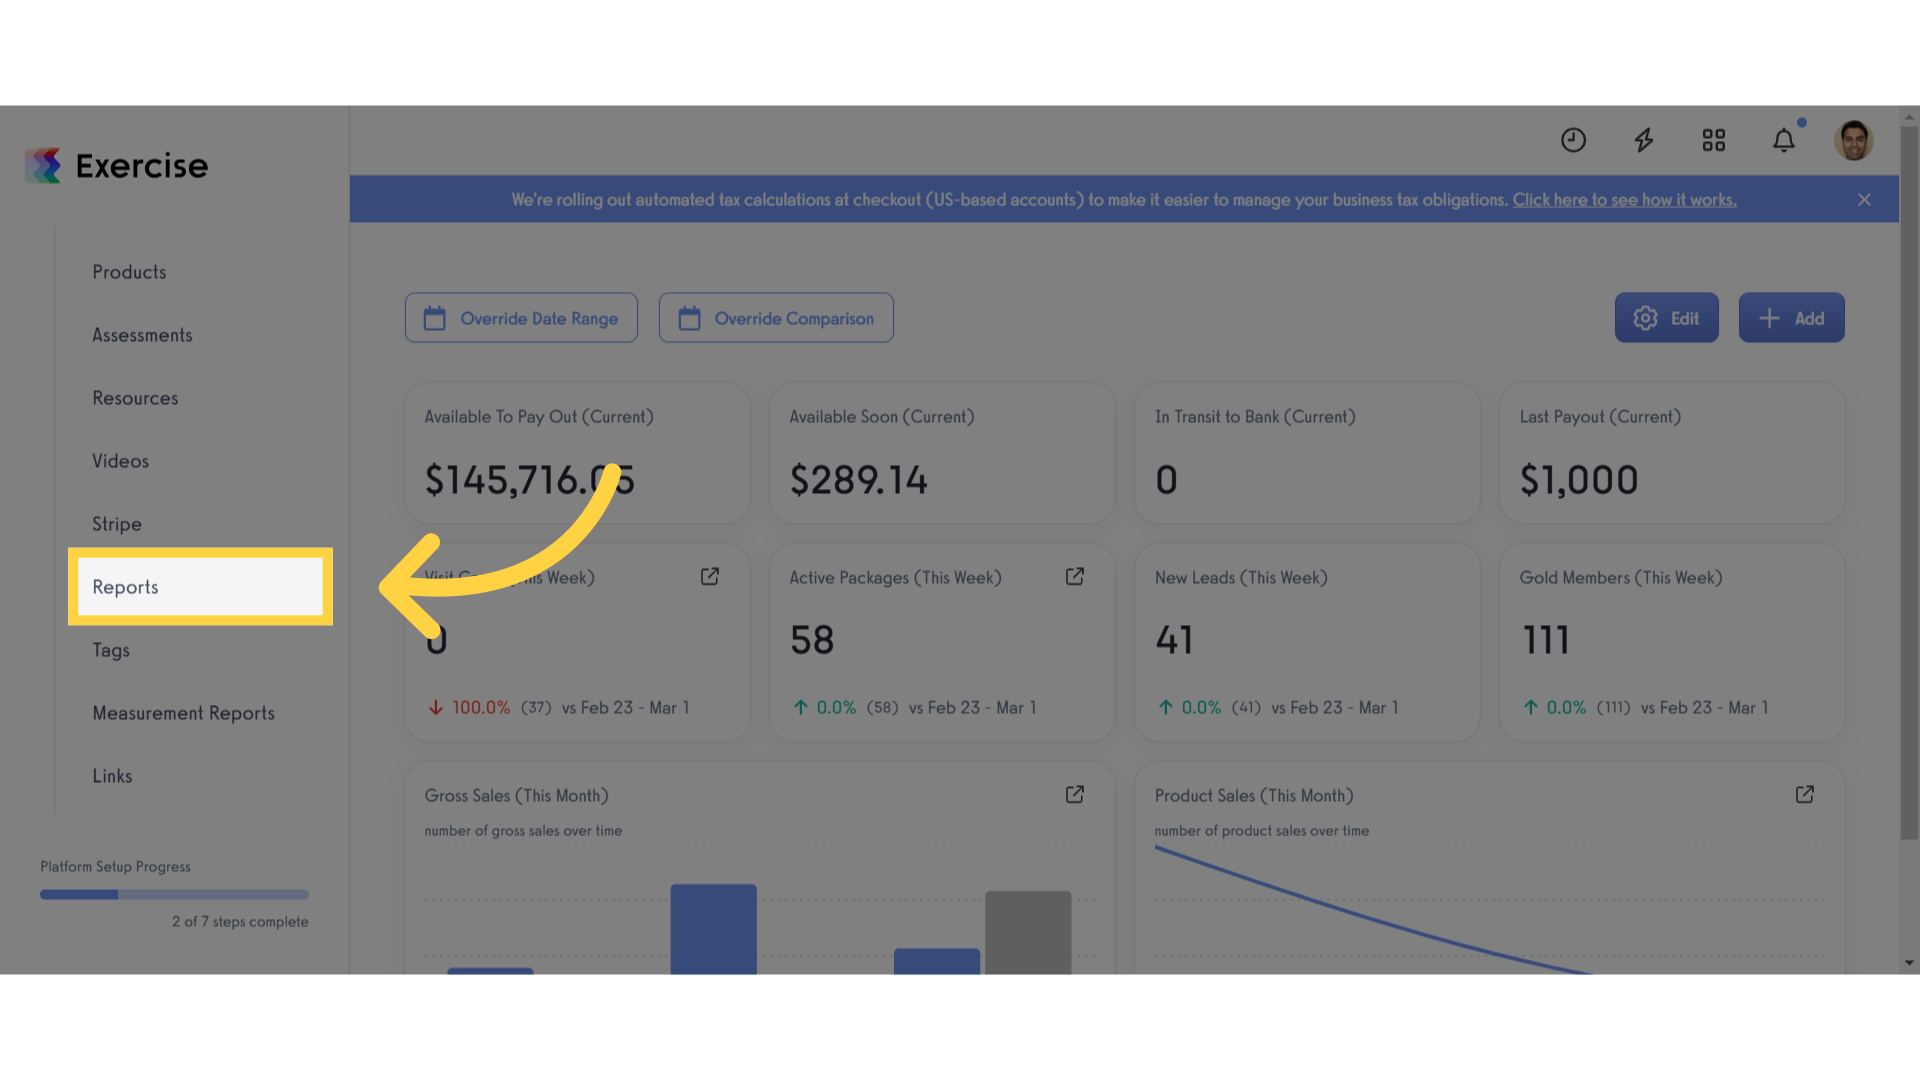This screenshot has height=1080, width=1920.
Task: Click the Gold Members value 111
Action: (x=1546, y=640)
